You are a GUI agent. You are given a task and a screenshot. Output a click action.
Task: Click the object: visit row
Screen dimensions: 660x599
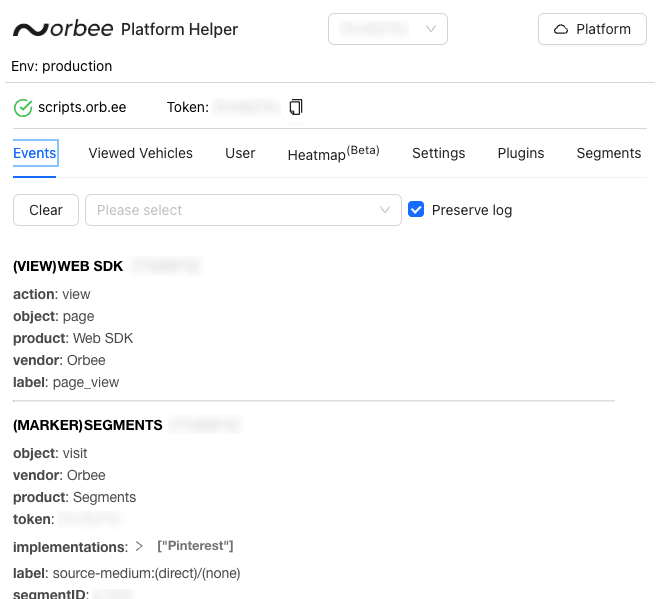[x=50, y=453]
